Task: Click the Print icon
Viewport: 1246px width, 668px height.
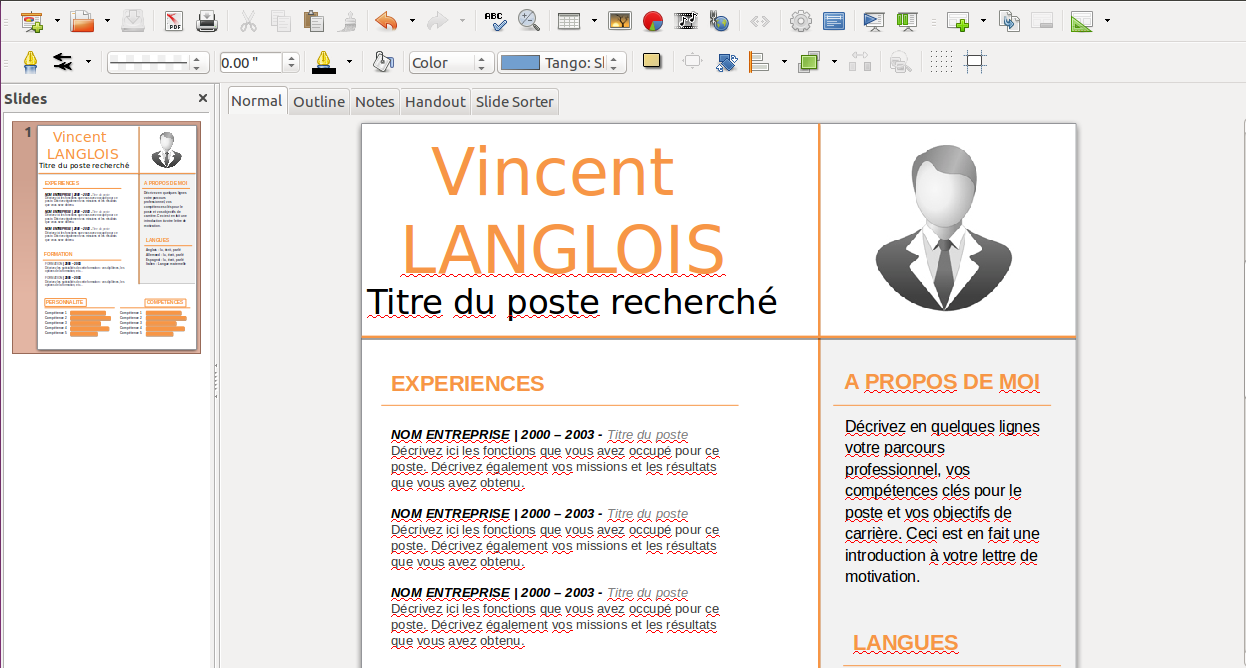Action: [x=207, y=20]
